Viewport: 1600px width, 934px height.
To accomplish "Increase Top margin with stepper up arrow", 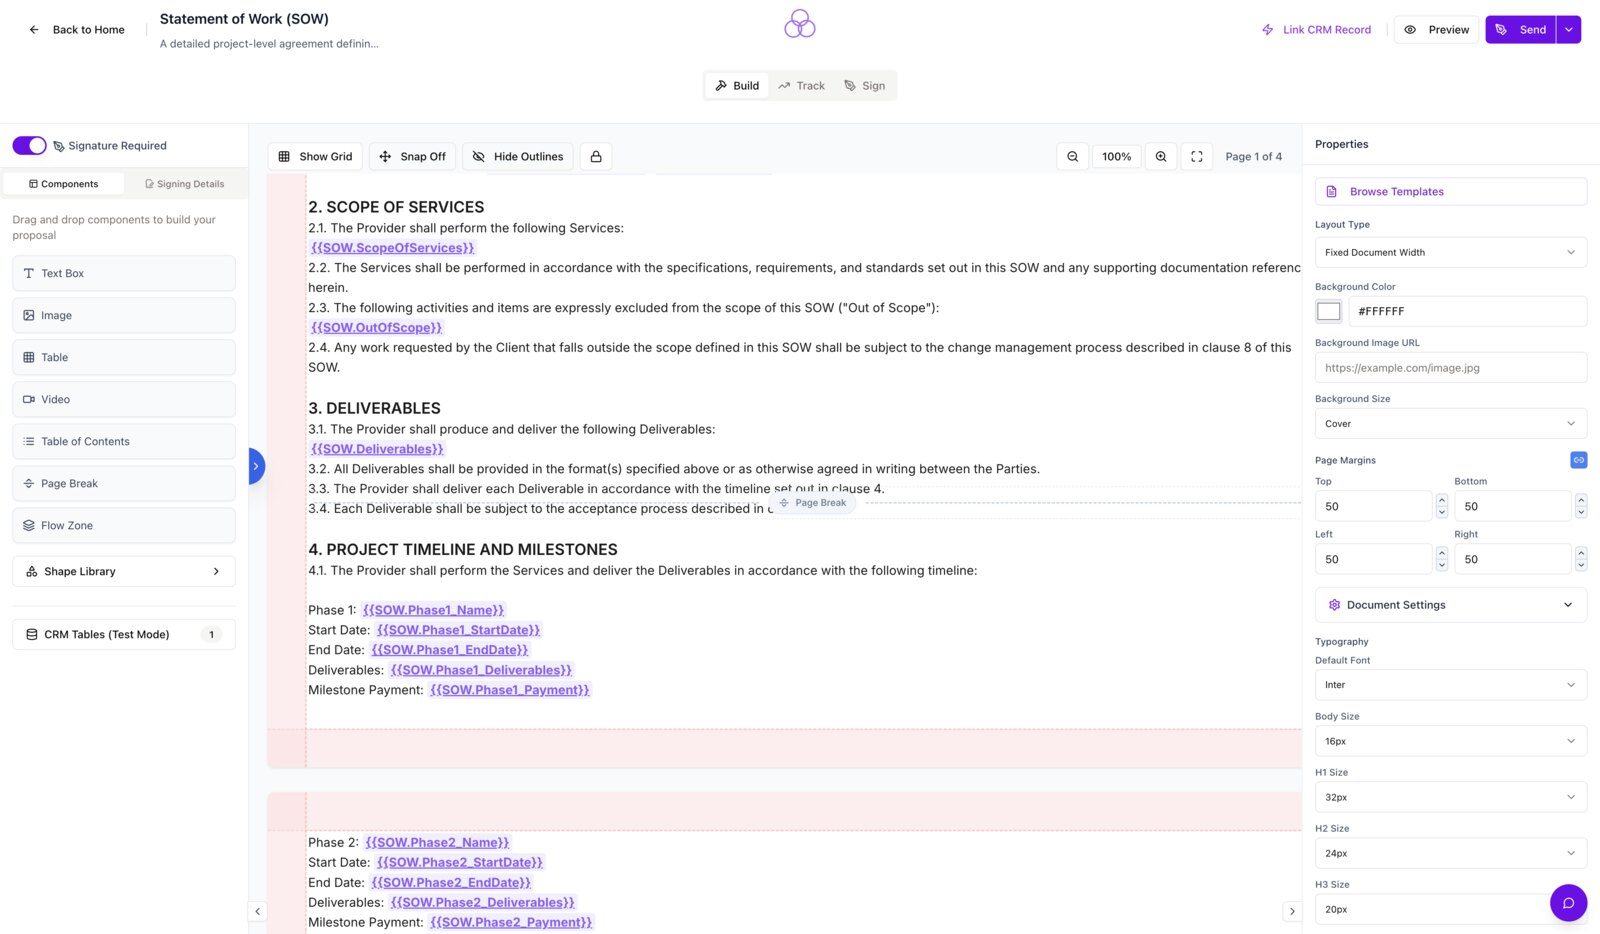I will (x=1441, y=500).
